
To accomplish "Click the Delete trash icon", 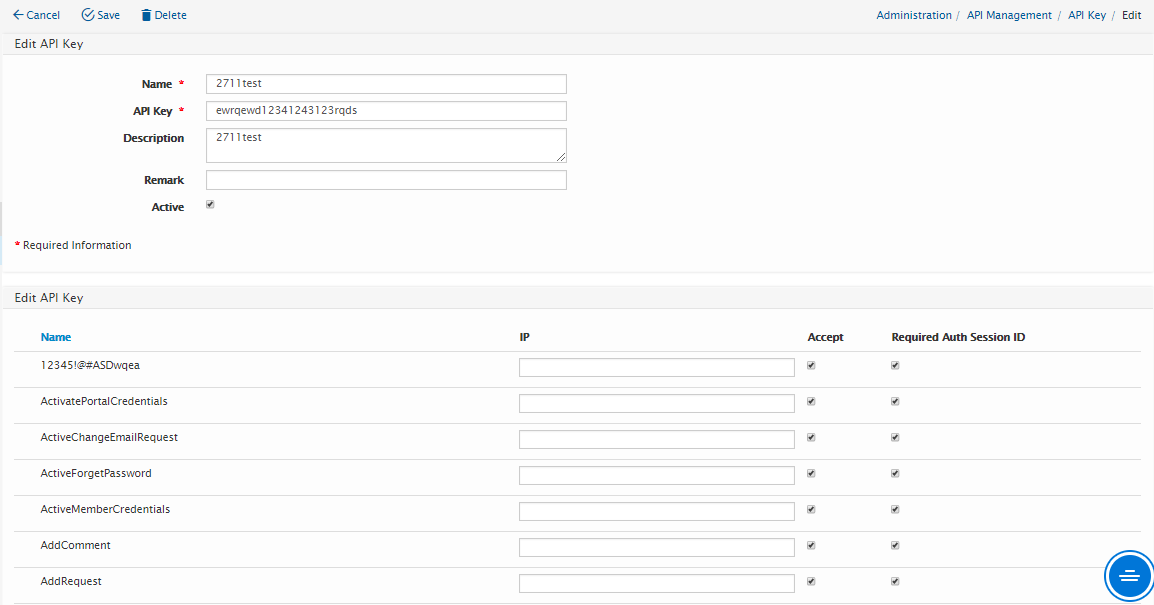I will 146,15.
